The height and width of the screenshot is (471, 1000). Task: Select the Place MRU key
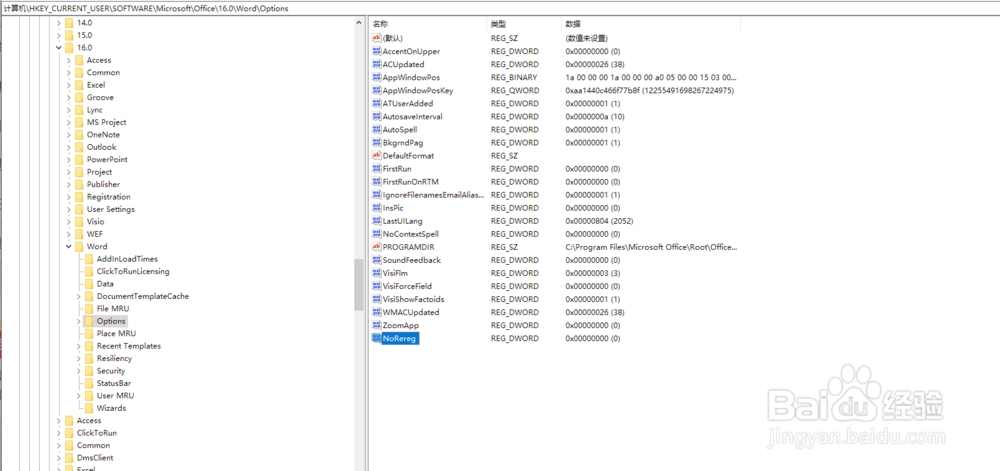point(116,333)
